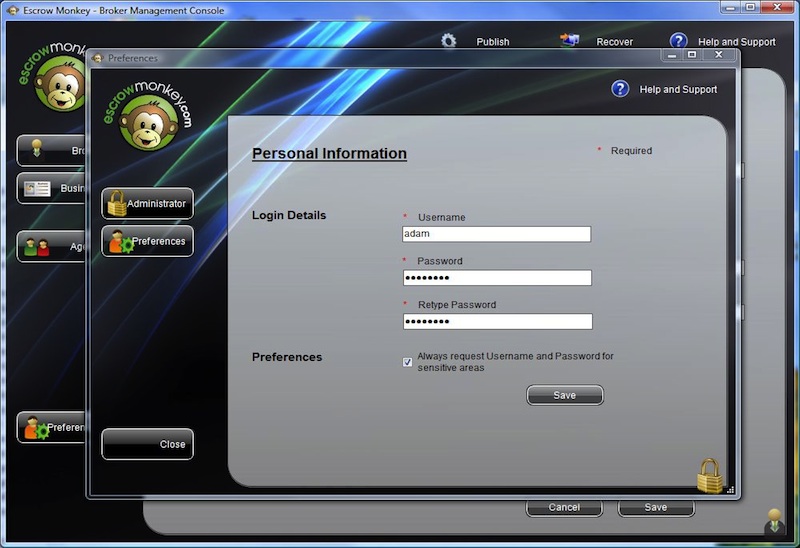
Task: Click the Escrow Monkey logo in Preferences dialog
Action: click(147, 117)
